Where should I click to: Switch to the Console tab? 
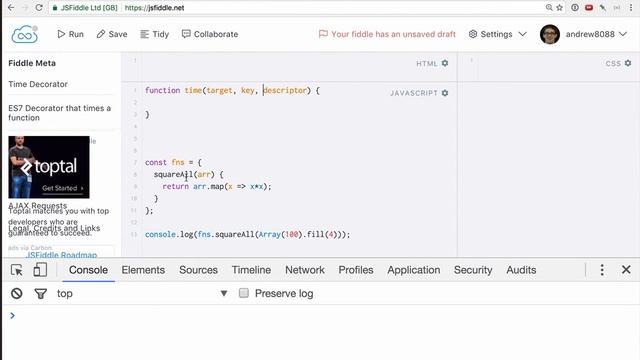(x=88, y=270)
